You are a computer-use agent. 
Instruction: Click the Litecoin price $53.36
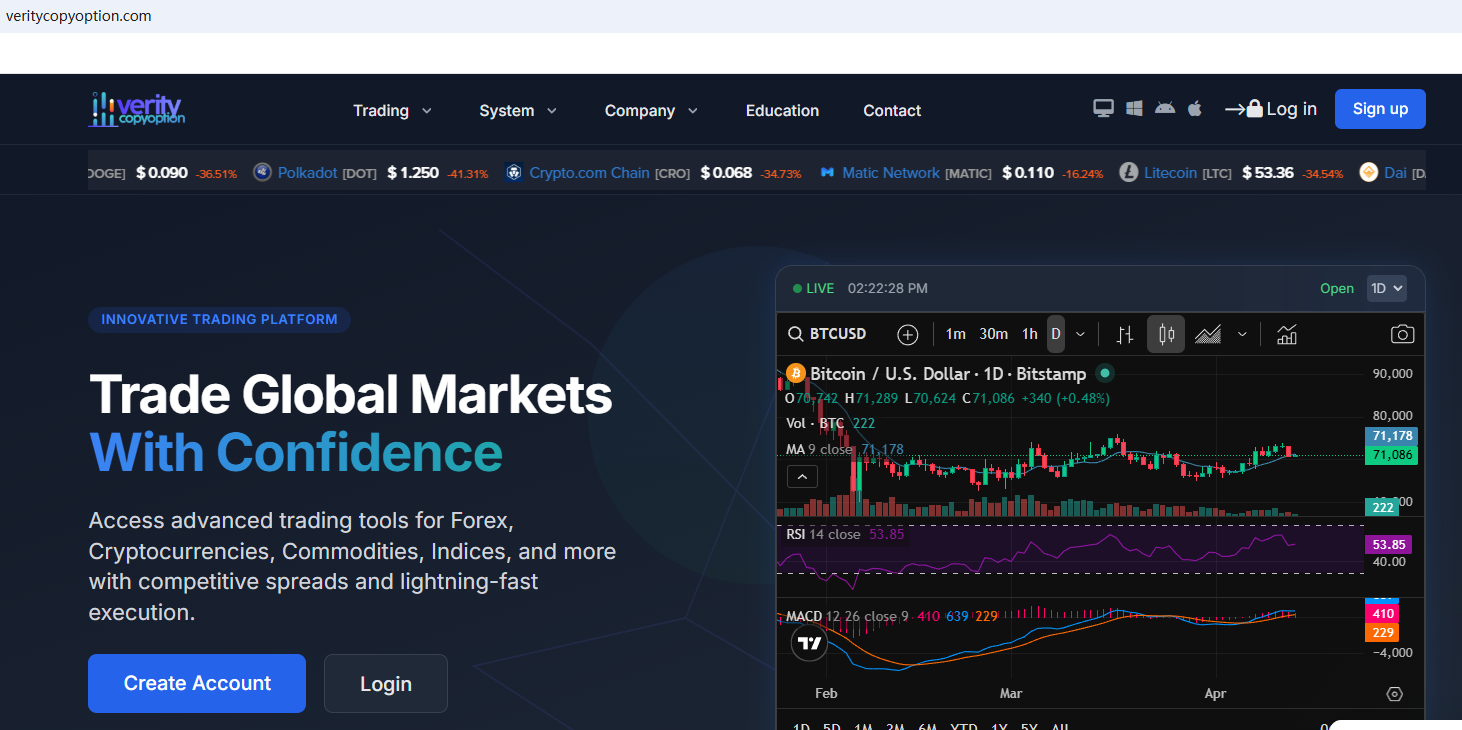[x=1268, y=172]
